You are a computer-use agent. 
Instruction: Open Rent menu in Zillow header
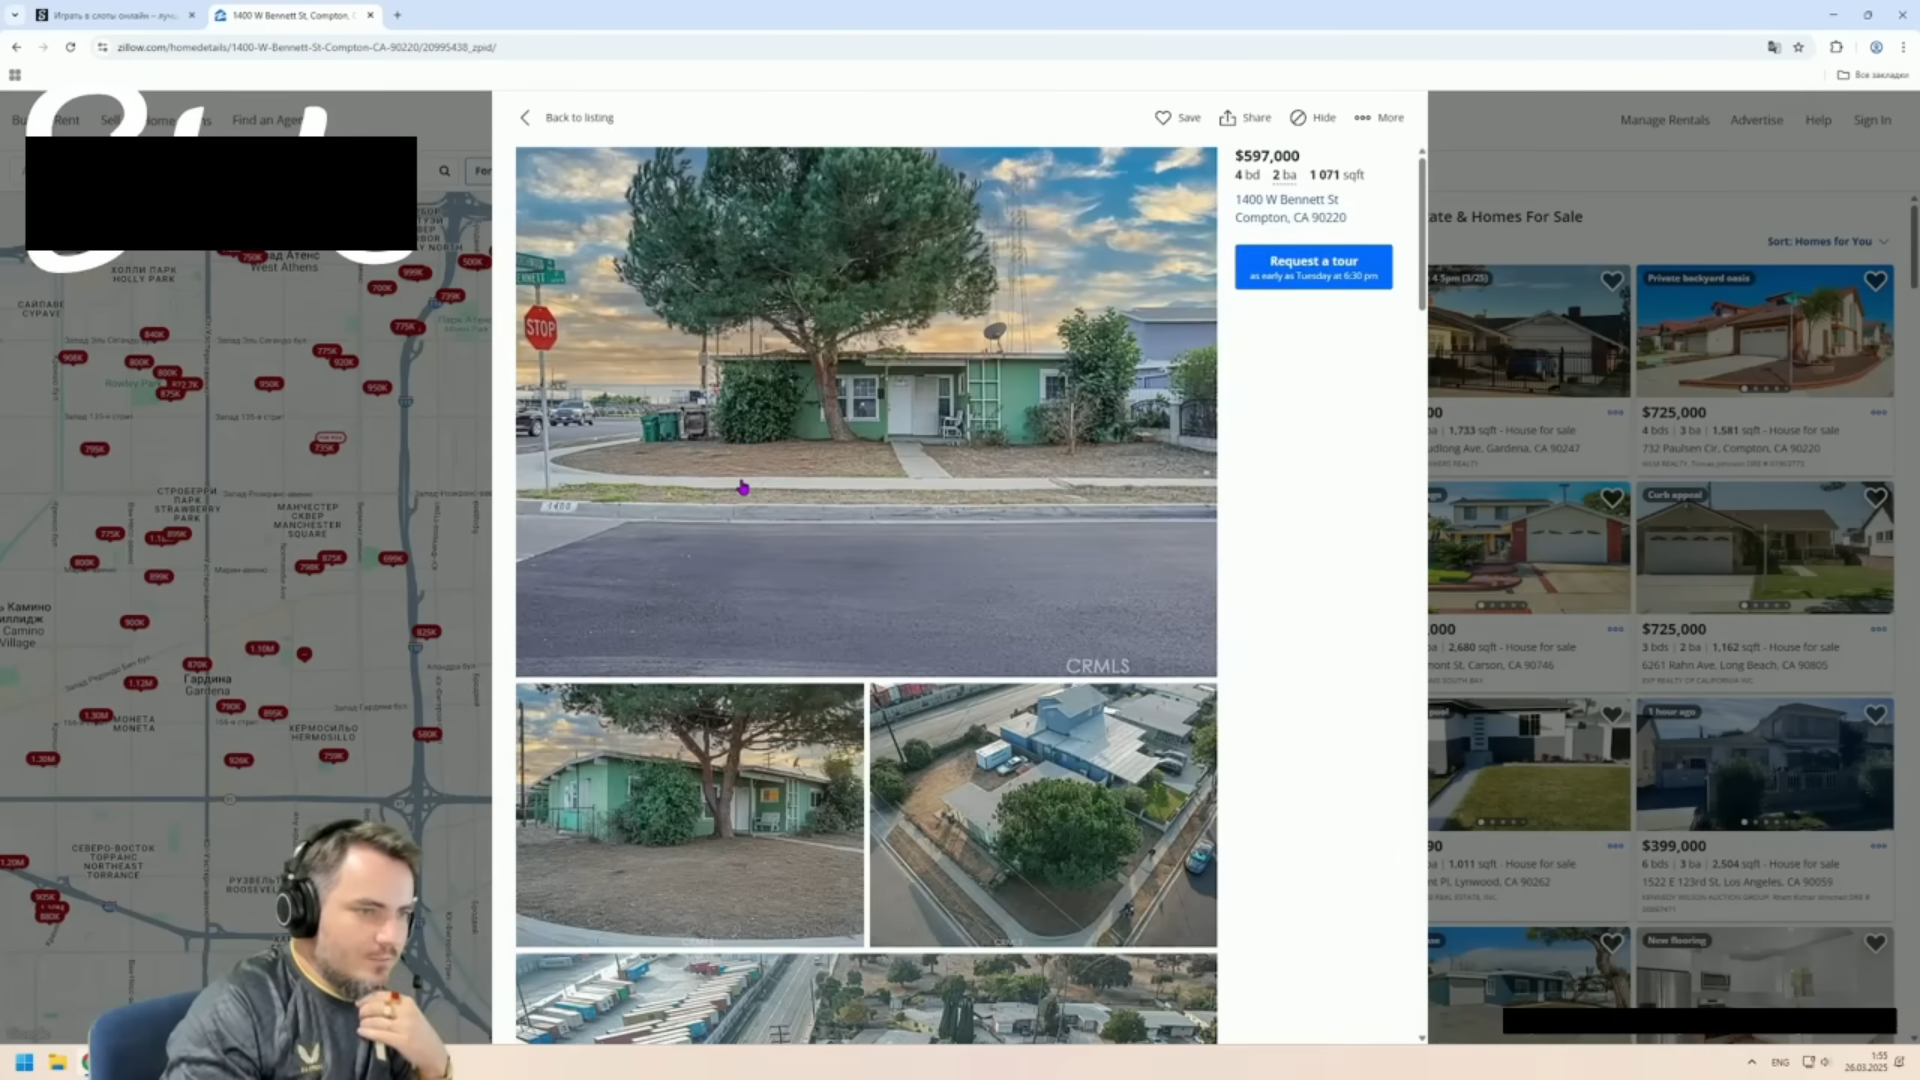67,120
